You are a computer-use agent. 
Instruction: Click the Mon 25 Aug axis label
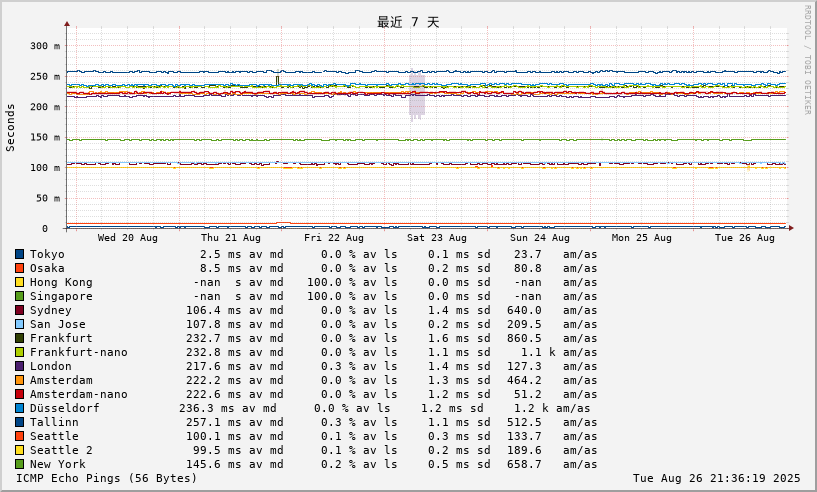coord(641,238)
